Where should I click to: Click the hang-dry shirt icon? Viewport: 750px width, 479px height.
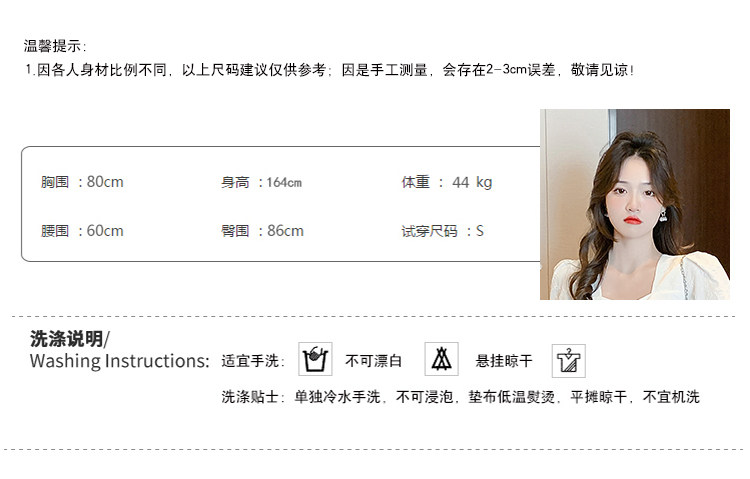pos(569,361)
